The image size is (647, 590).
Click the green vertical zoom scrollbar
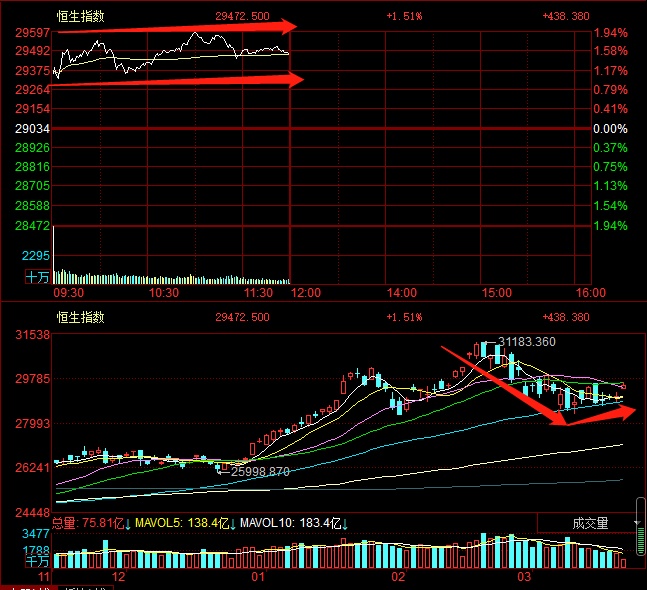click(641, 526)
